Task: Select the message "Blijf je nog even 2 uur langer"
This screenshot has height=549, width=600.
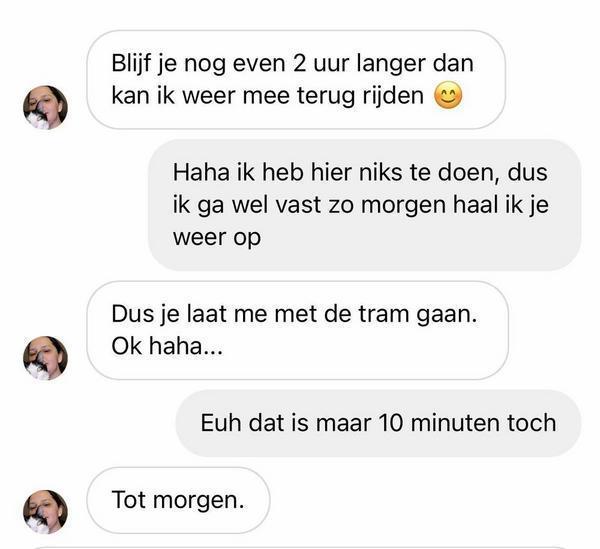Action: pyautogui.click(x=296, y=80)
